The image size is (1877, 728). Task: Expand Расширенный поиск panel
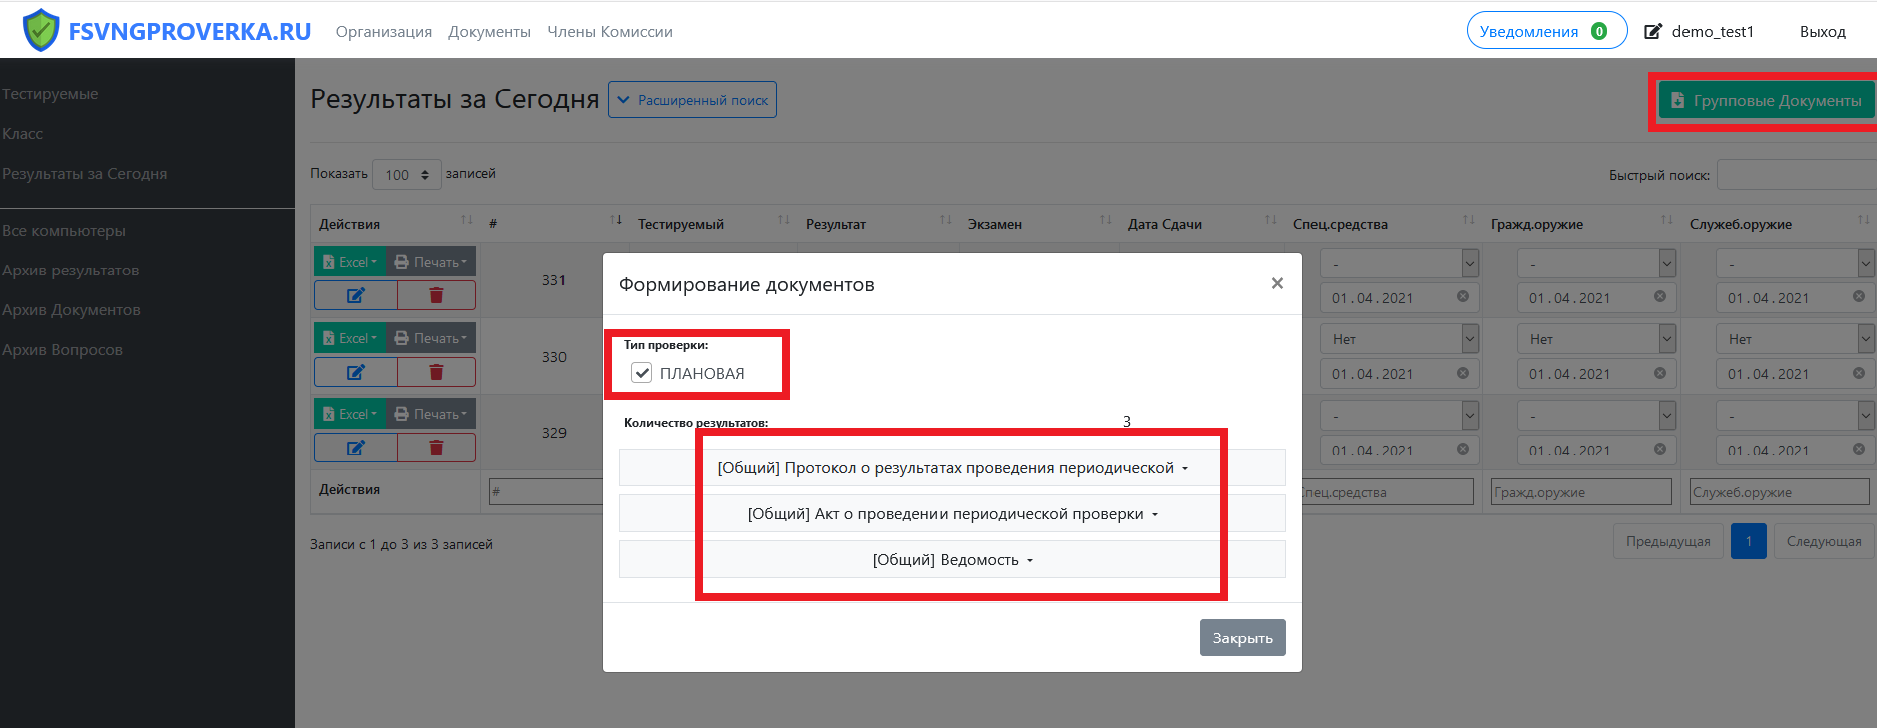click(x=692, y=100)
